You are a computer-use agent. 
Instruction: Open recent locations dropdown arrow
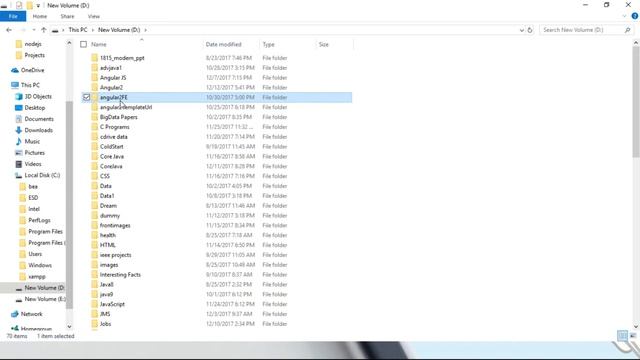[x=33, y=30]
